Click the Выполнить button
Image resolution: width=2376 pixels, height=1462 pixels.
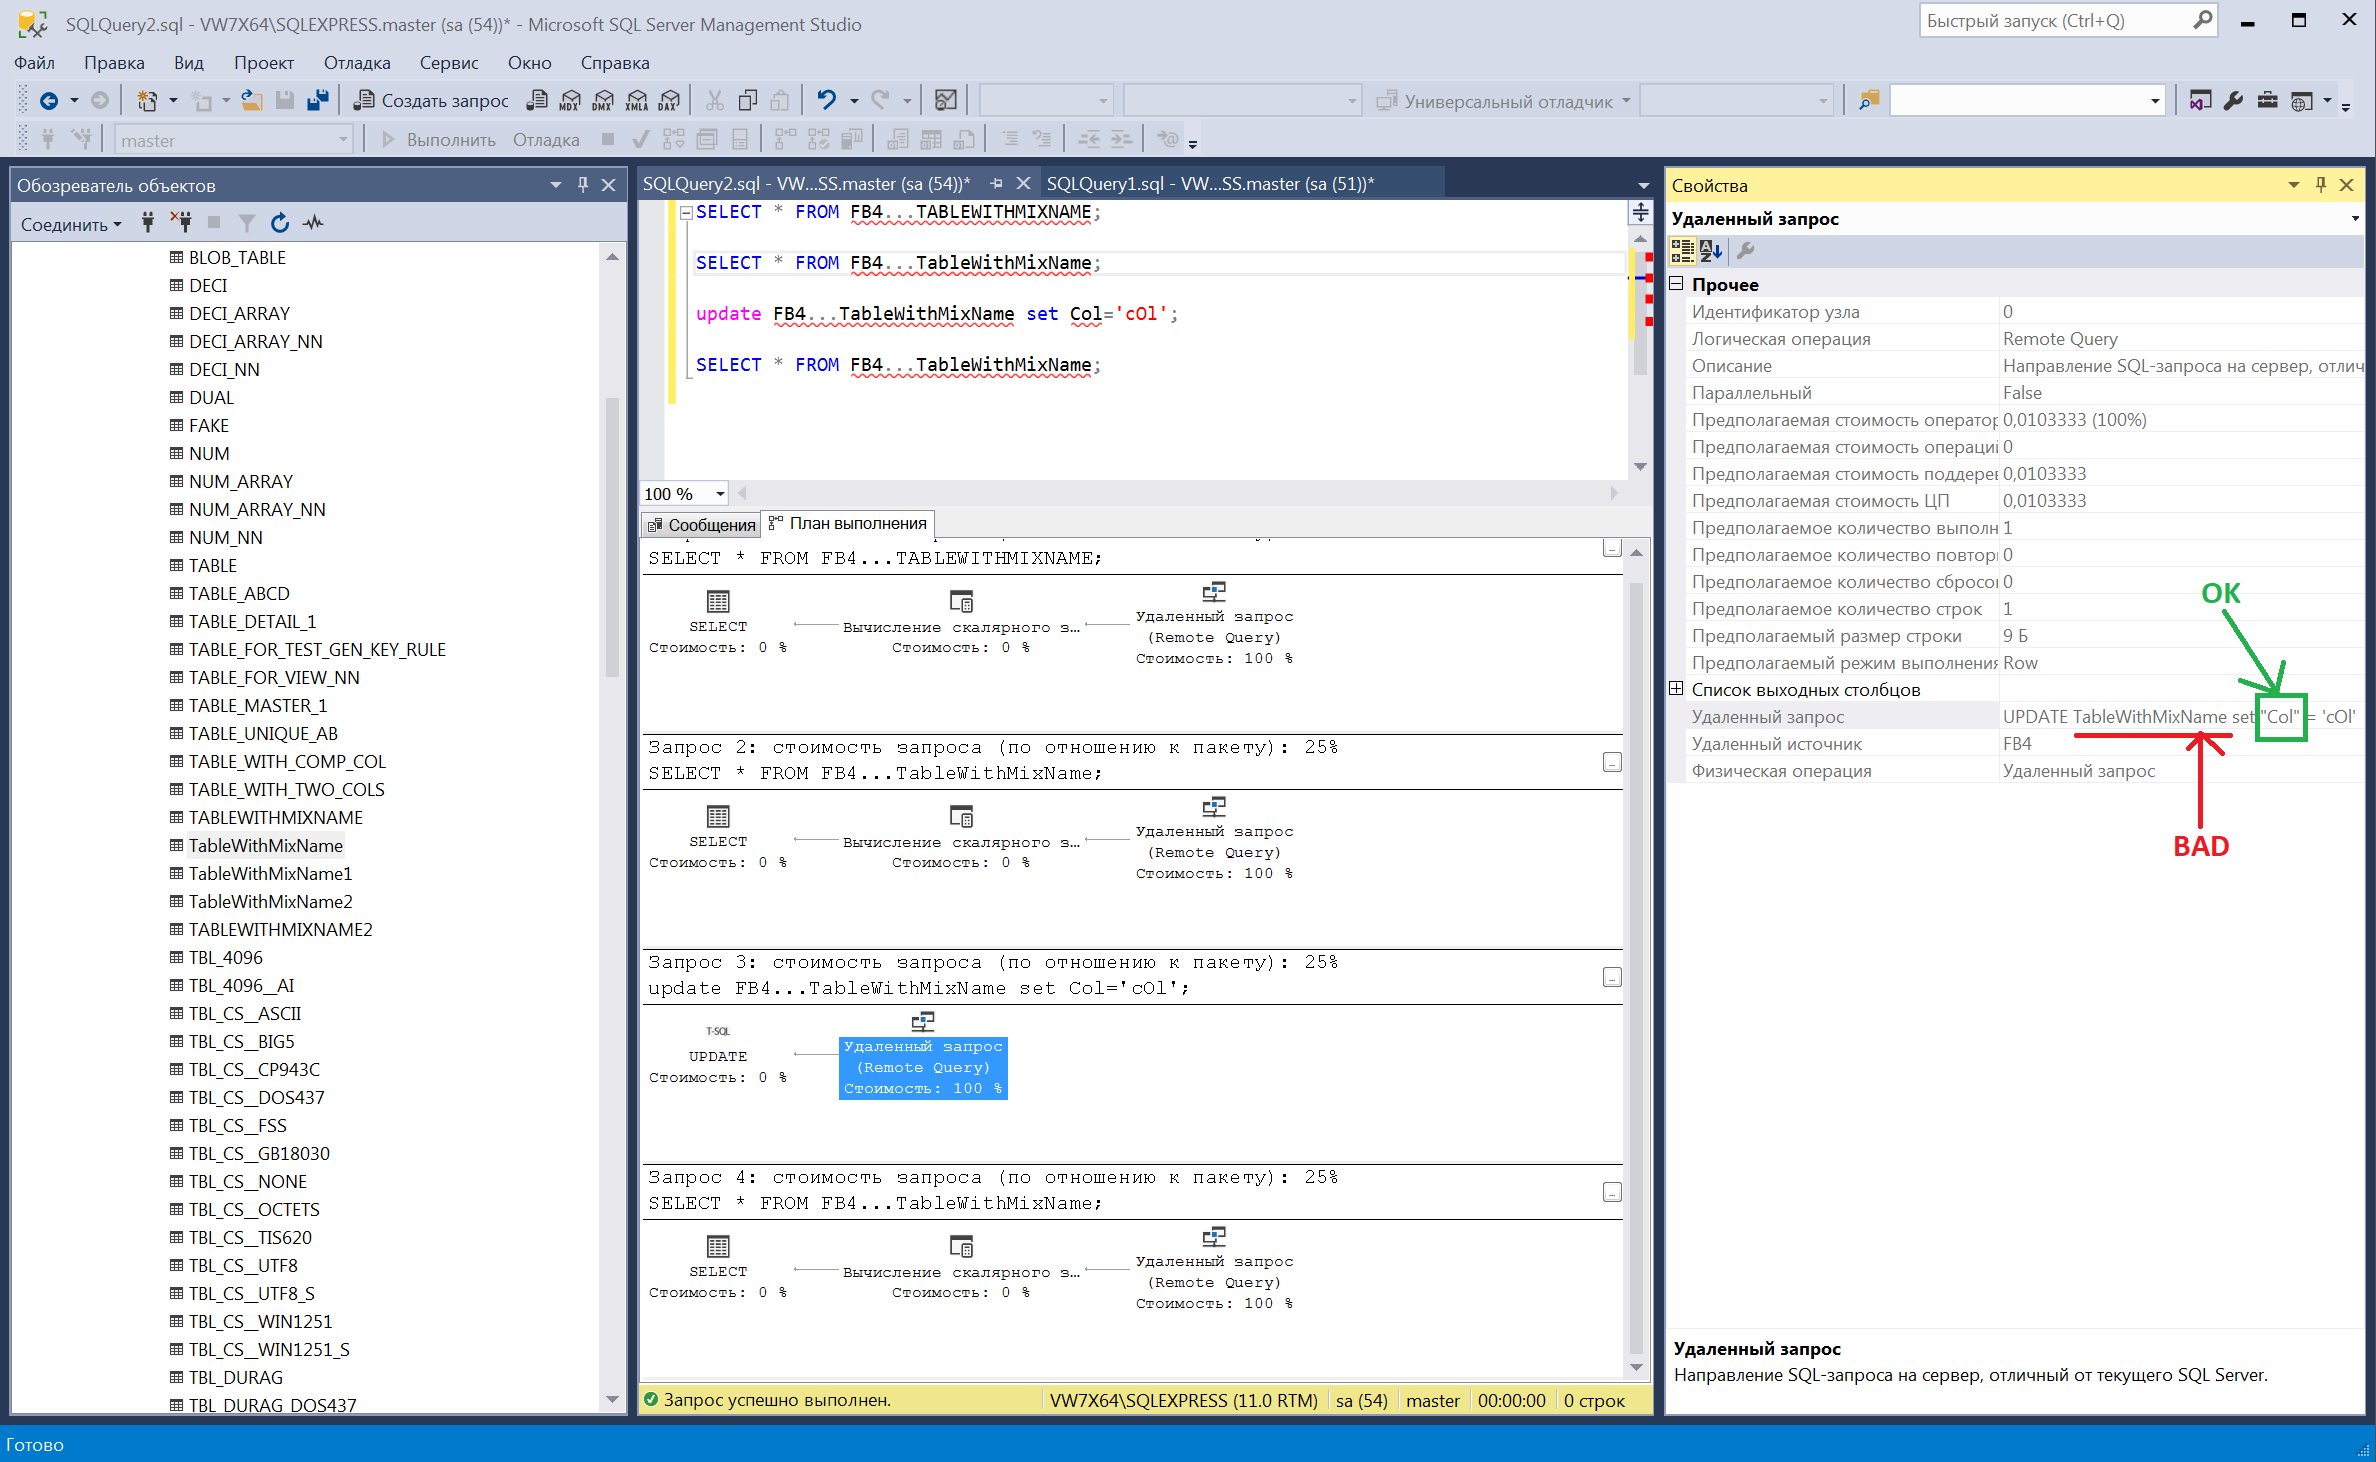439,140
